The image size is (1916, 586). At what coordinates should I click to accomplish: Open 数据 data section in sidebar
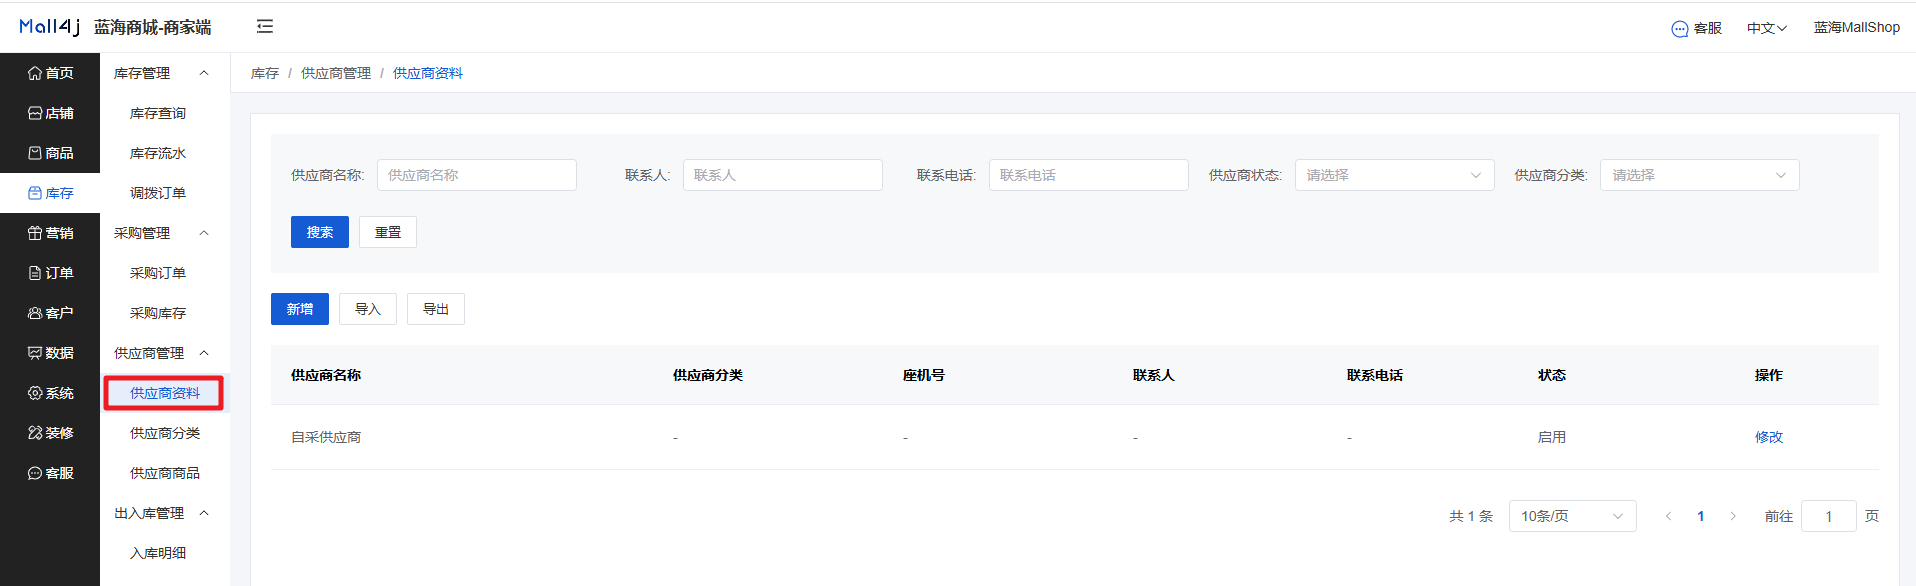coord(50,353)
